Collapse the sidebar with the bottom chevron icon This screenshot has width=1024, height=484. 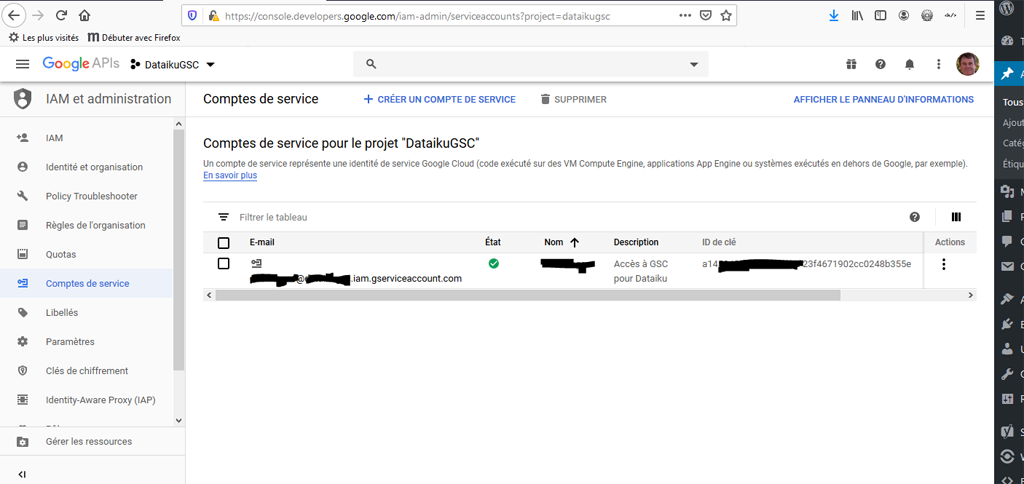pyautogui.click(x=22, y=474)
